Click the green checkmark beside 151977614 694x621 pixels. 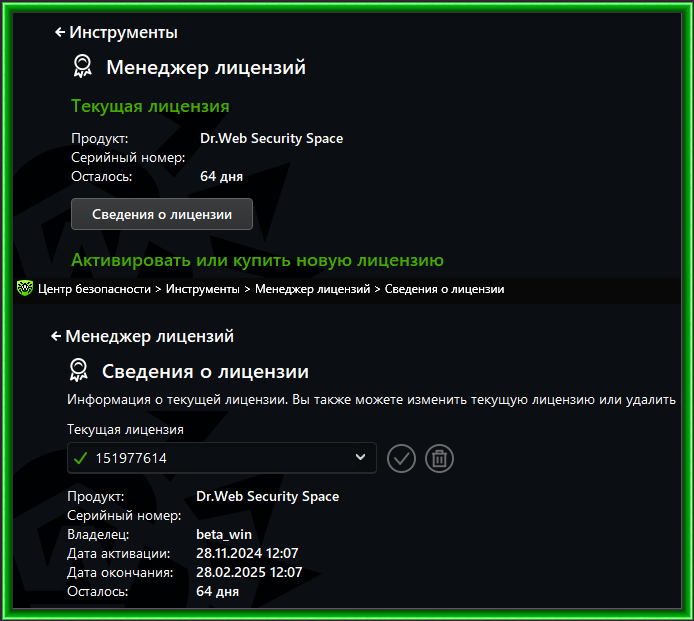tap(81, 458)
